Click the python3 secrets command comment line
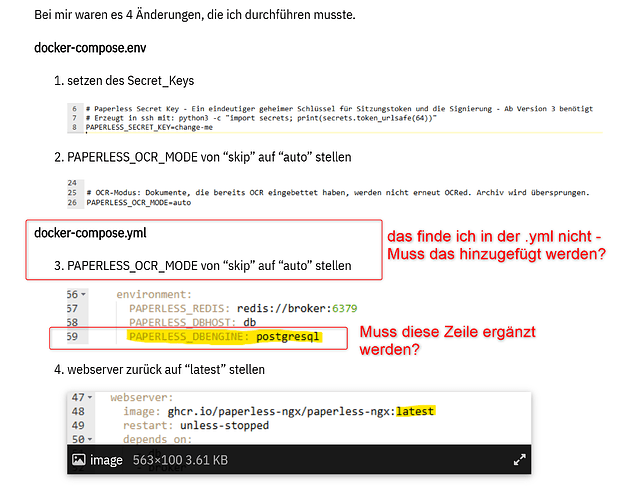Screen dimensions: 642x500 (x=261, y=118)
